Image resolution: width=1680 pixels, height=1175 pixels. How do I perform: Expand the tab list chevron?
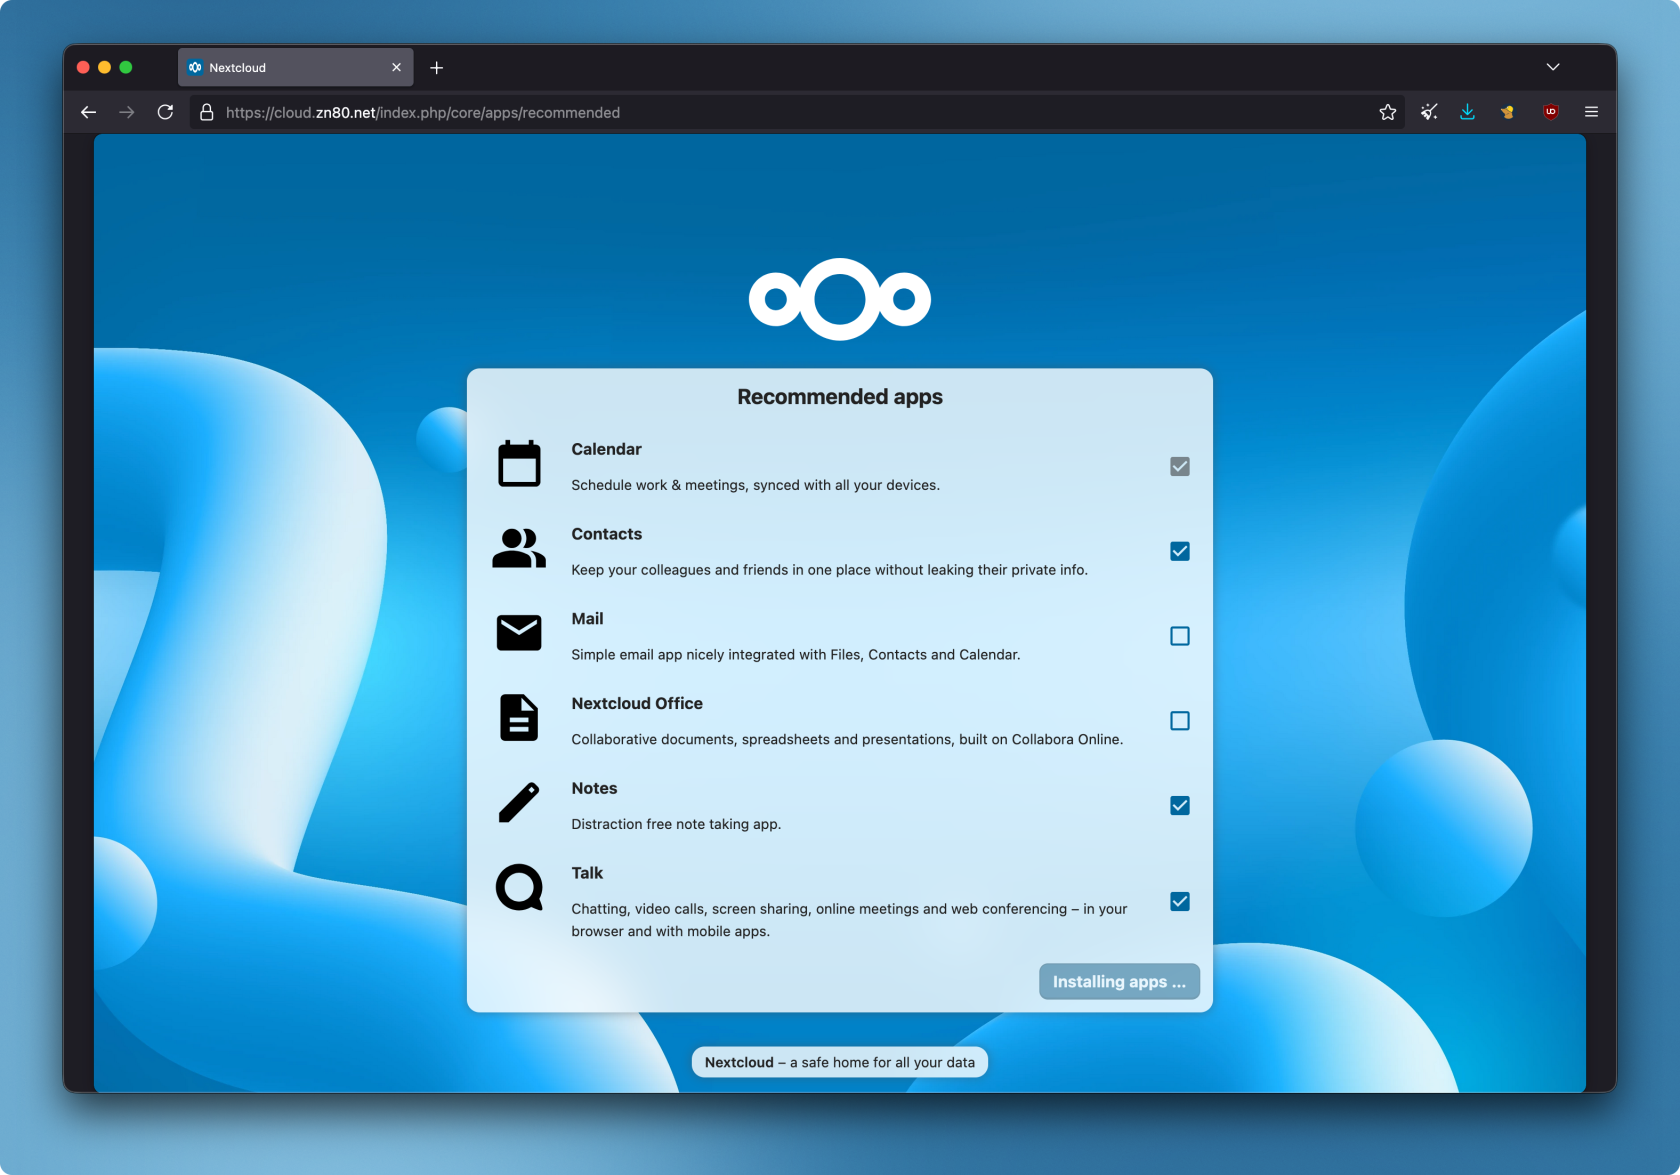[1552, 67]
